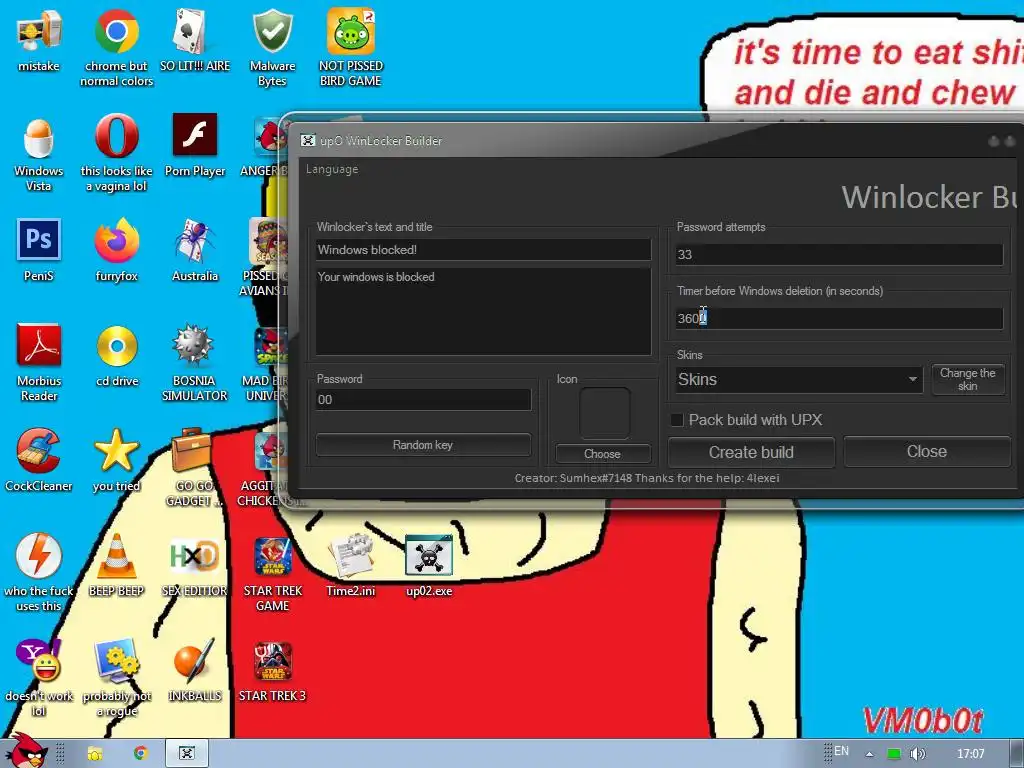Click the Password field containing 00
The height and width of the screenshot is (768, 1024).
(x=423, y=400)
